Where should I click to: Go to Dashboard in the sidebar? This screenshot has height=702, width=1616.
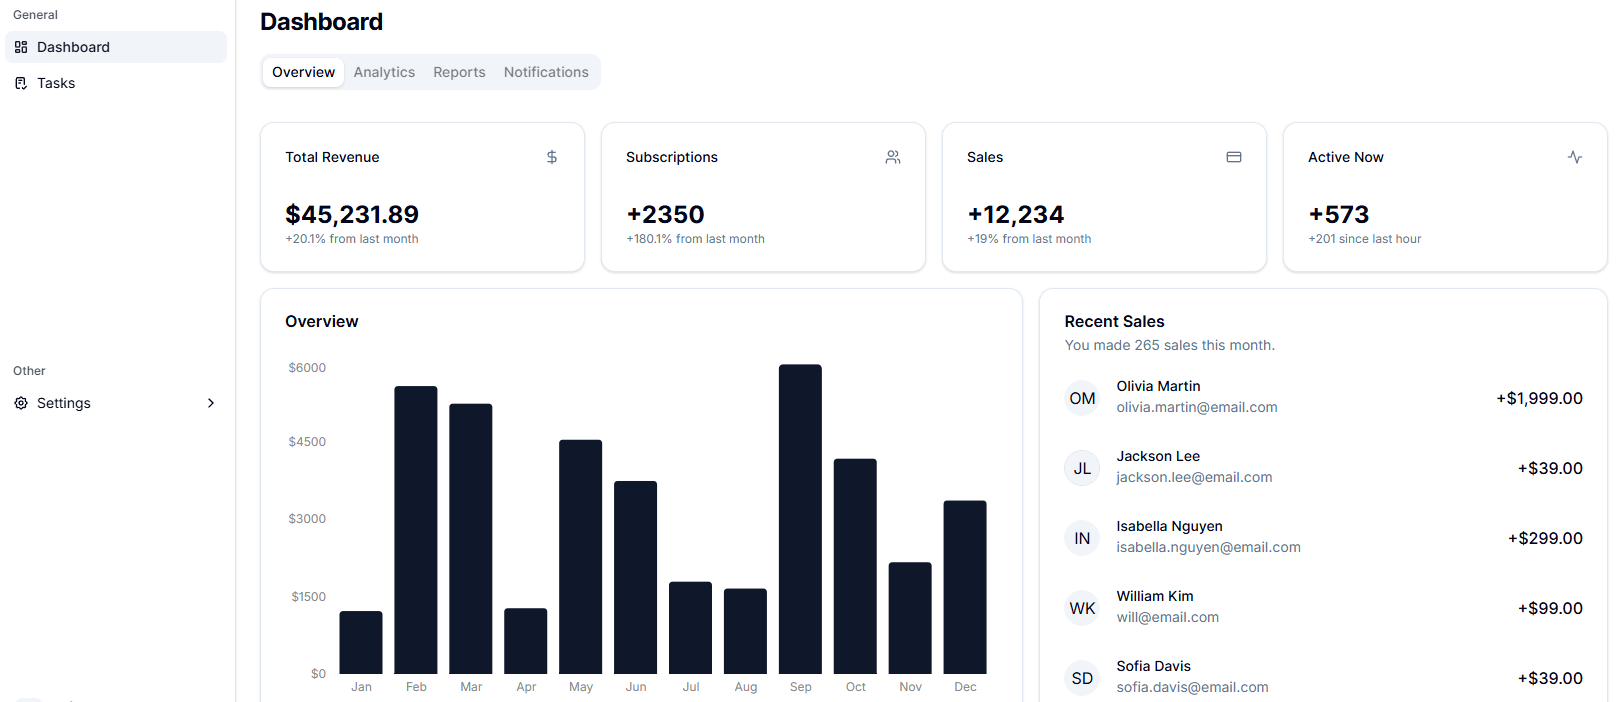click(x=73, y=47)
